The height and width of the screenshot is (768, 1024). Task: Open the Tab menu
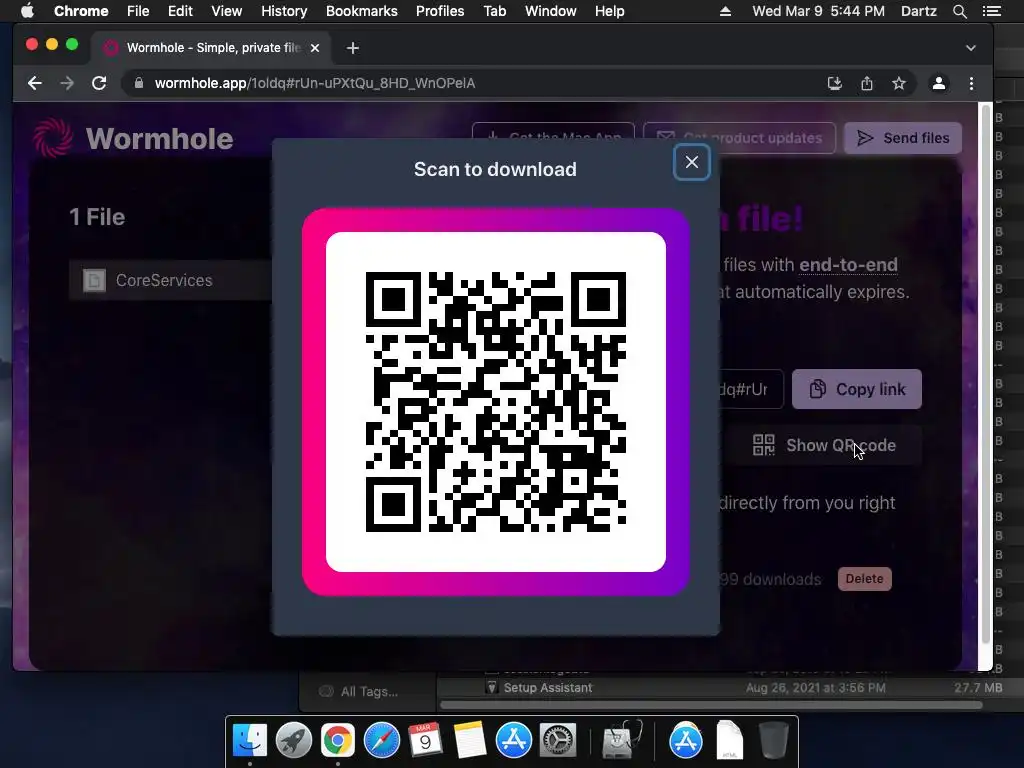click(495, 11)
